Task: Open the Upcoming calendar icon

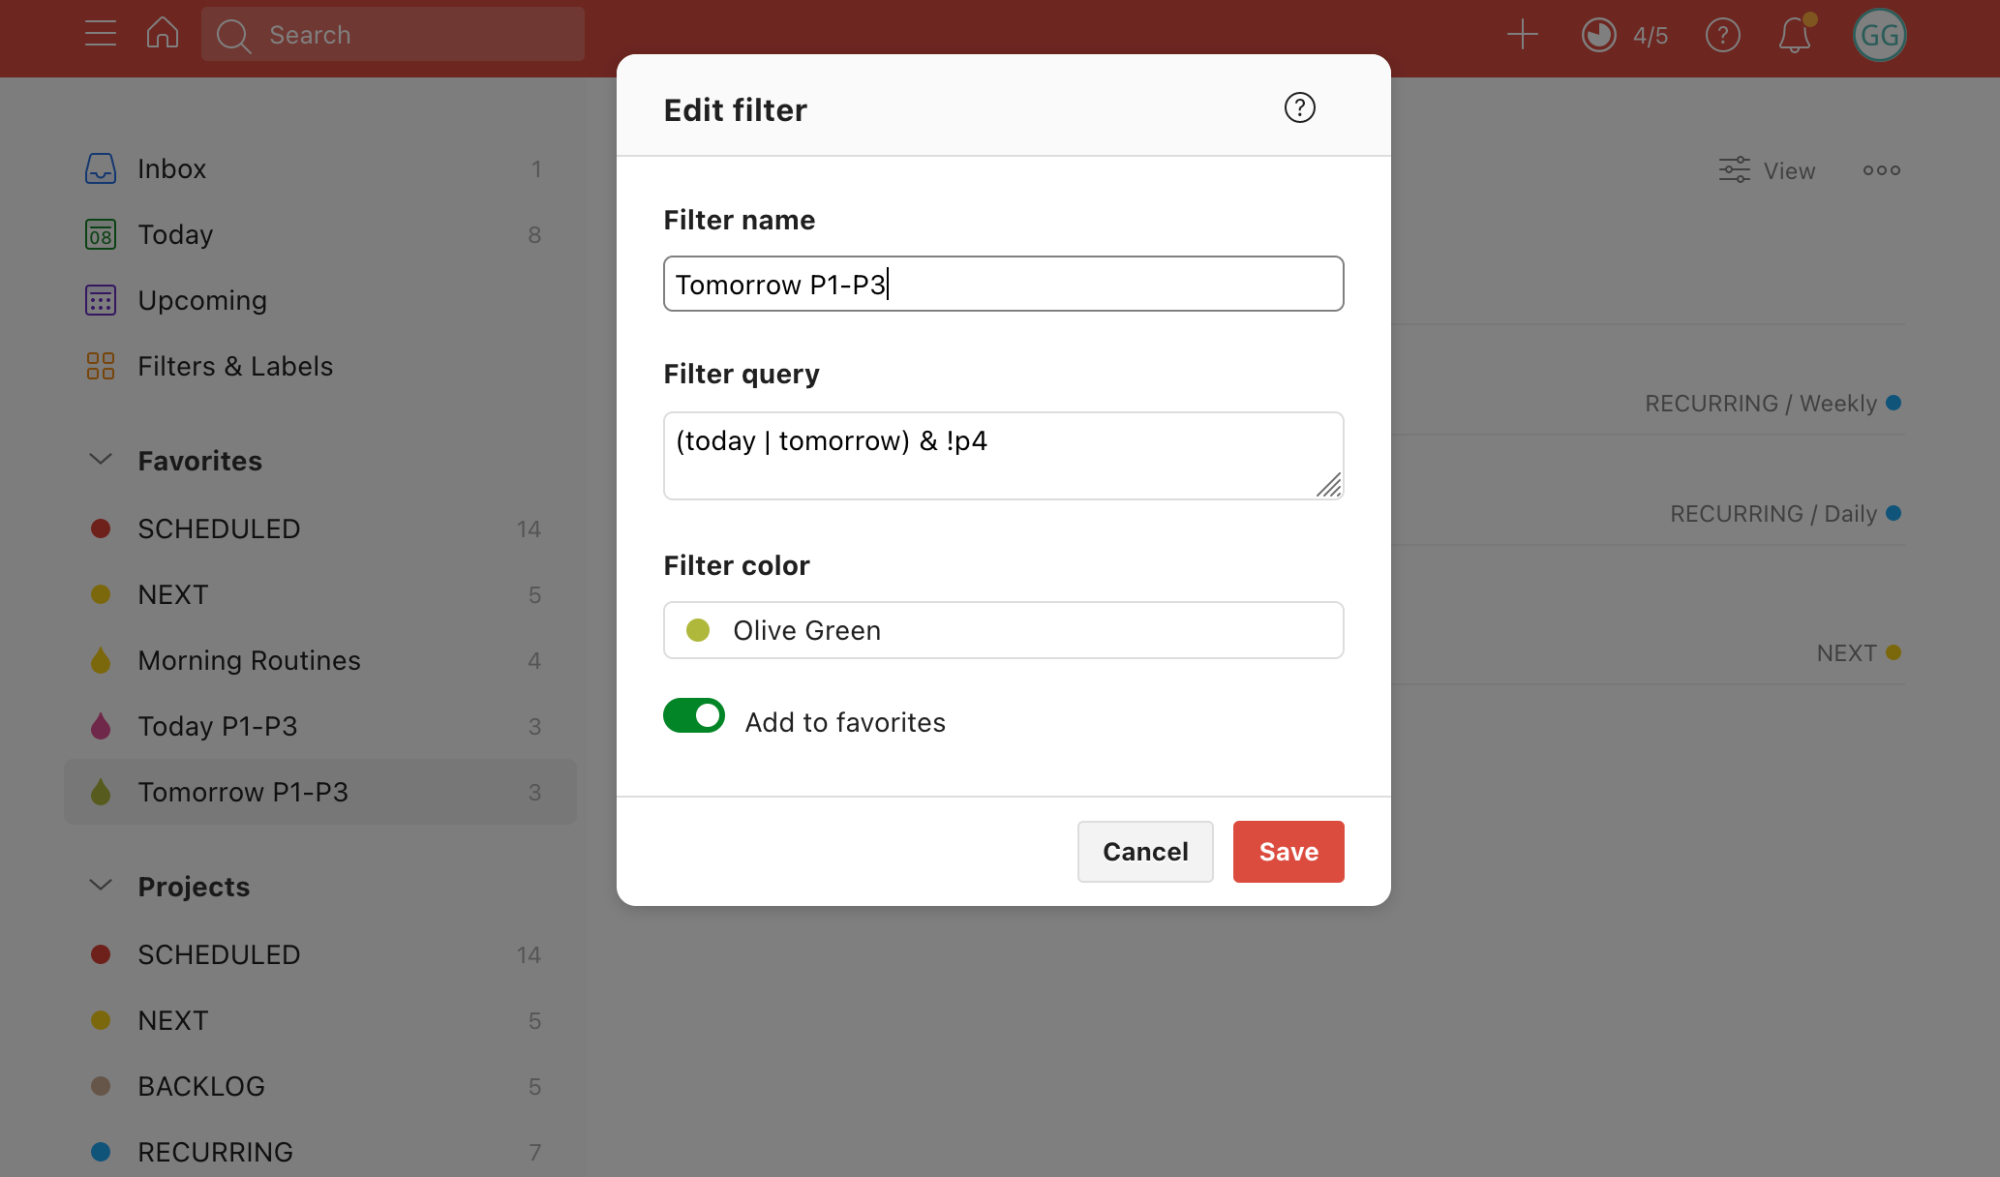Action: click(x=99, y=300)
